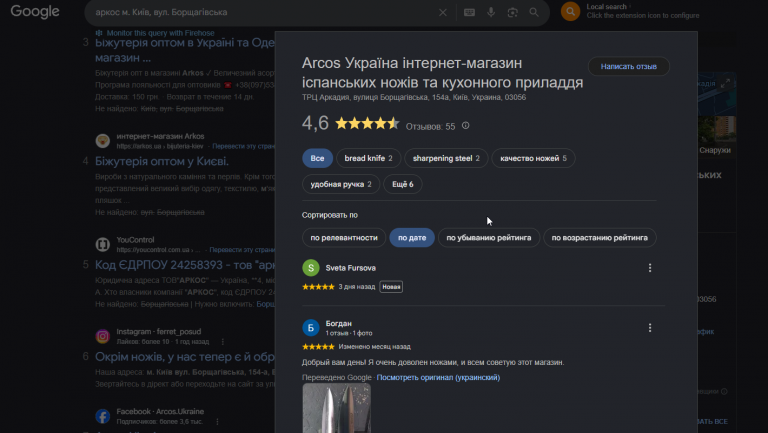
Task: Open the Google logo homepage
Action: [35, 11]
